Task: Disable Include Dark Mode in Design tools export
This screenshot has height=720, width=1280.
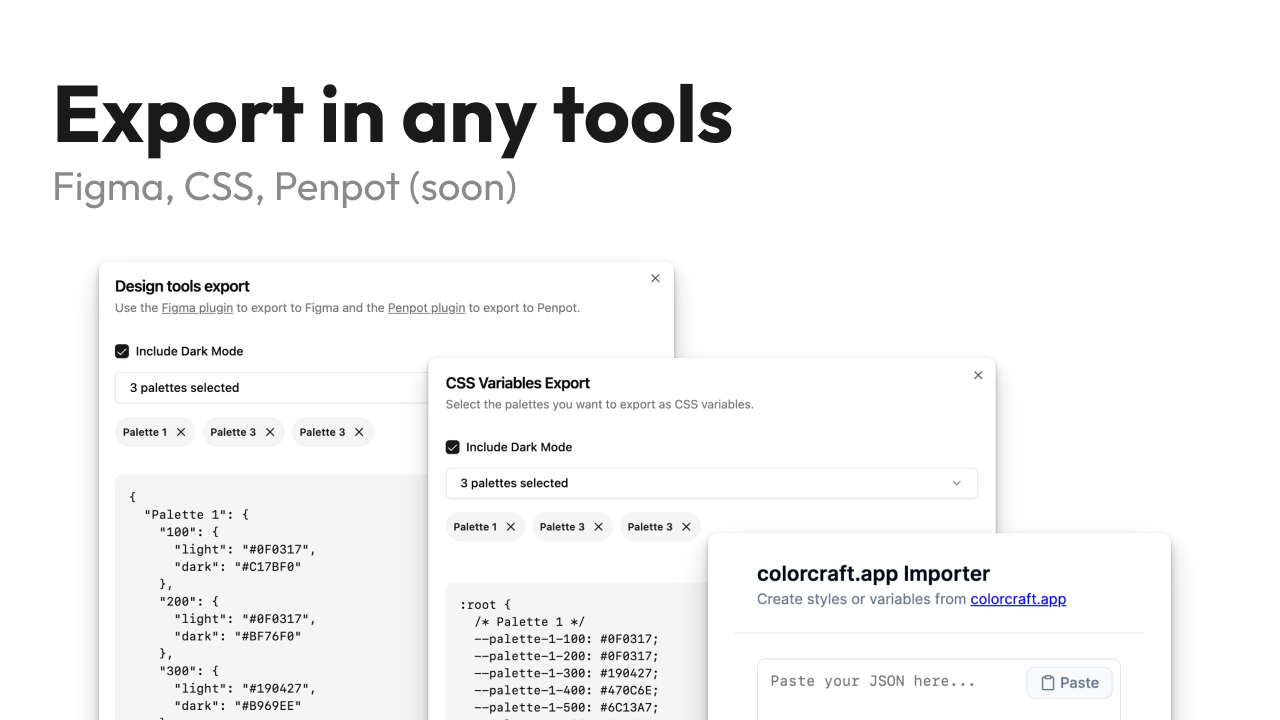Action: pos(121,351)
